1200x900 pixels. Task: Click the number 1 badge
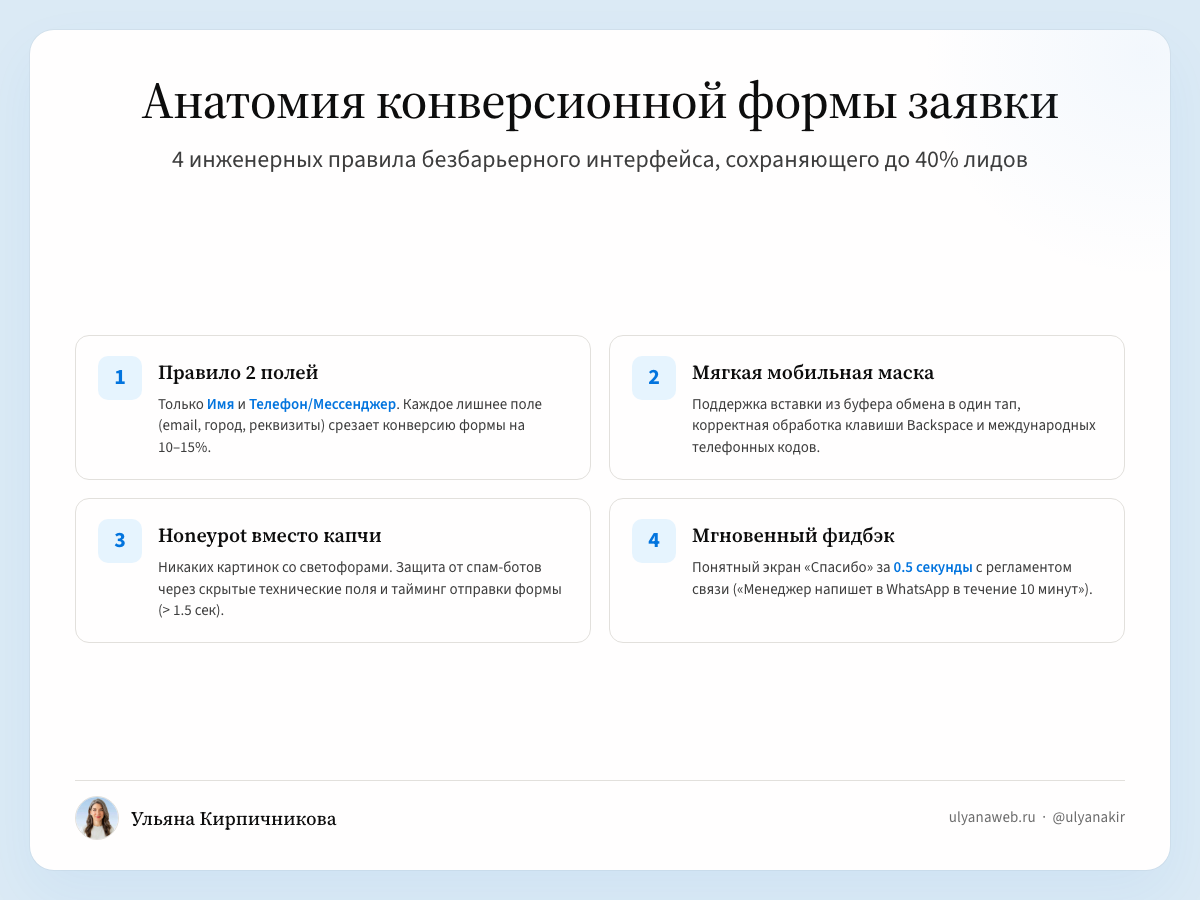point(120,378)
